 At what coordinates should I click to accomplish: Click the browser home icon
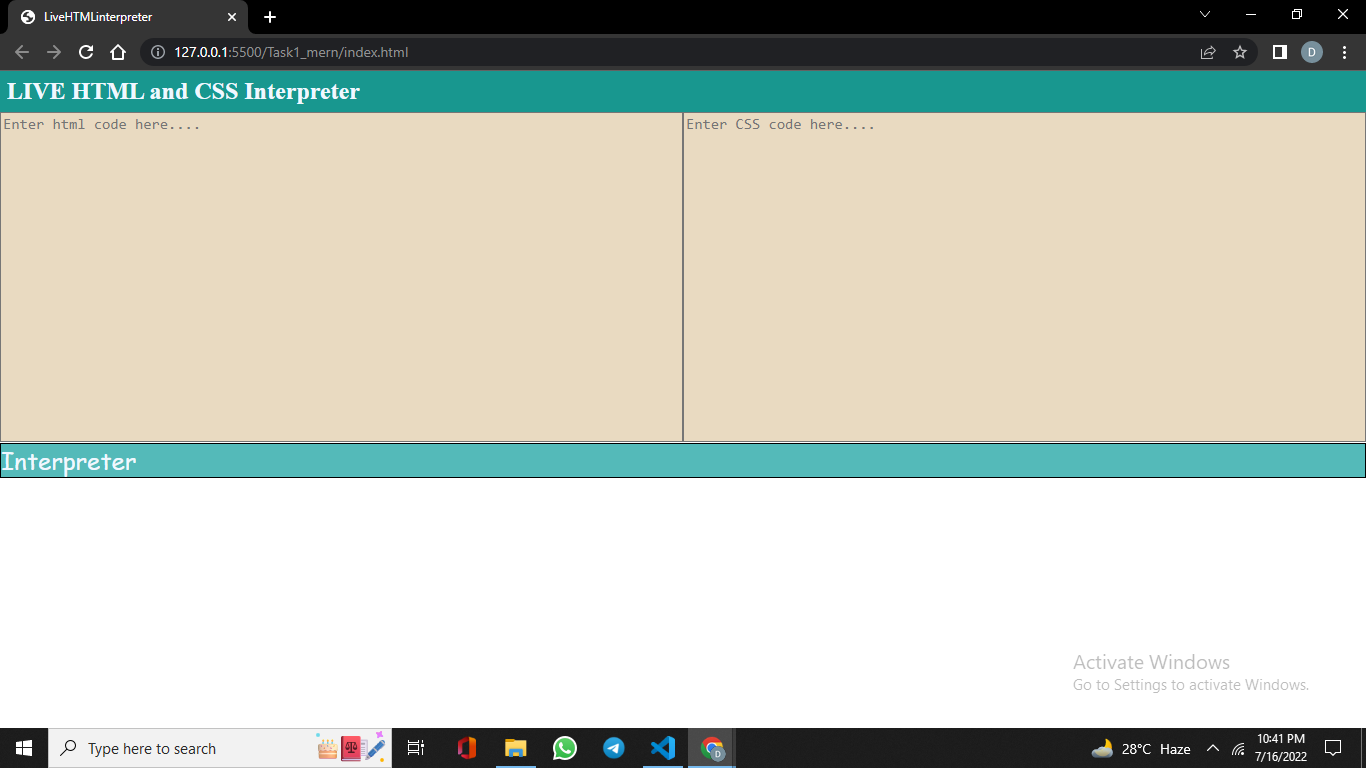tap(119, 52)
